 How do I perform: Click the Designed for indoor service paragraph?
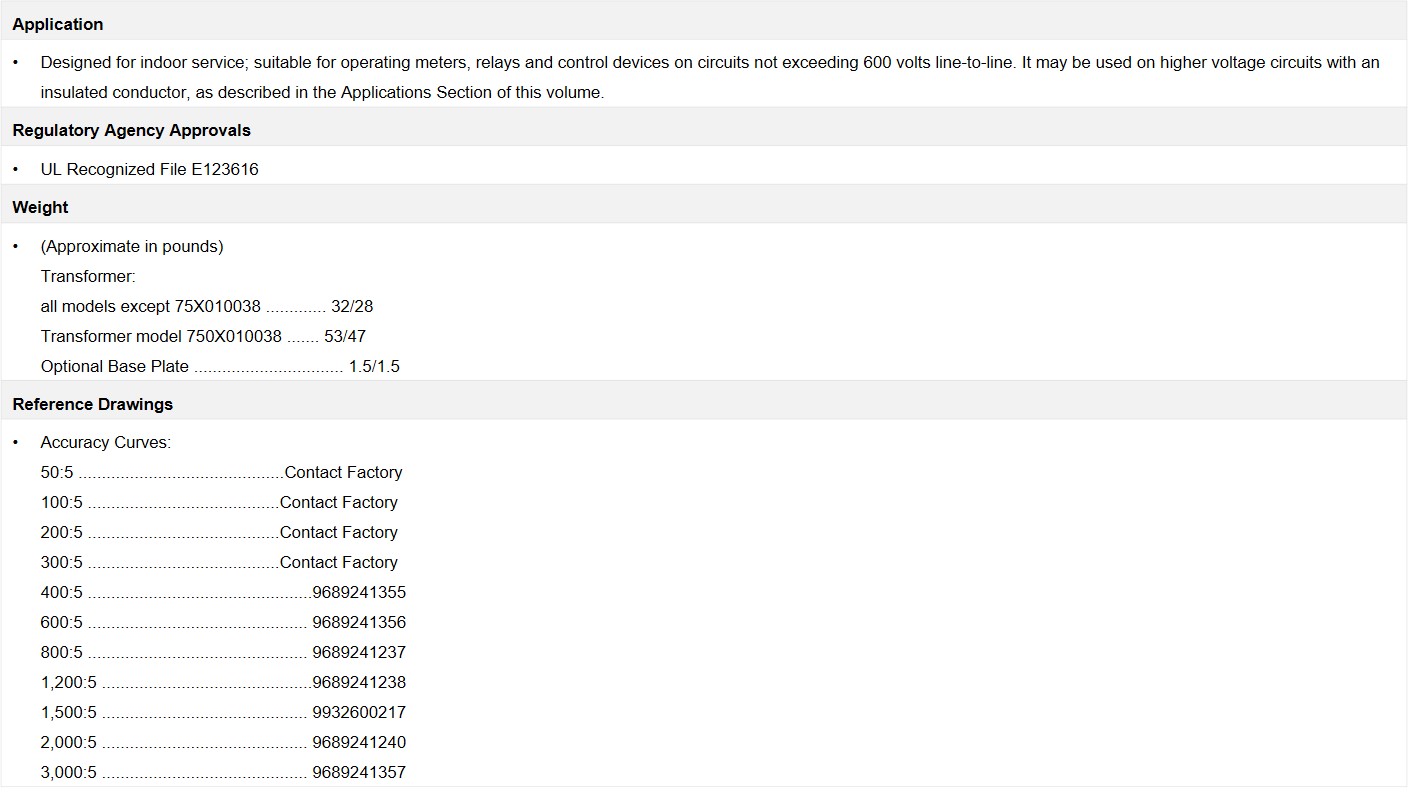point(710,77)
